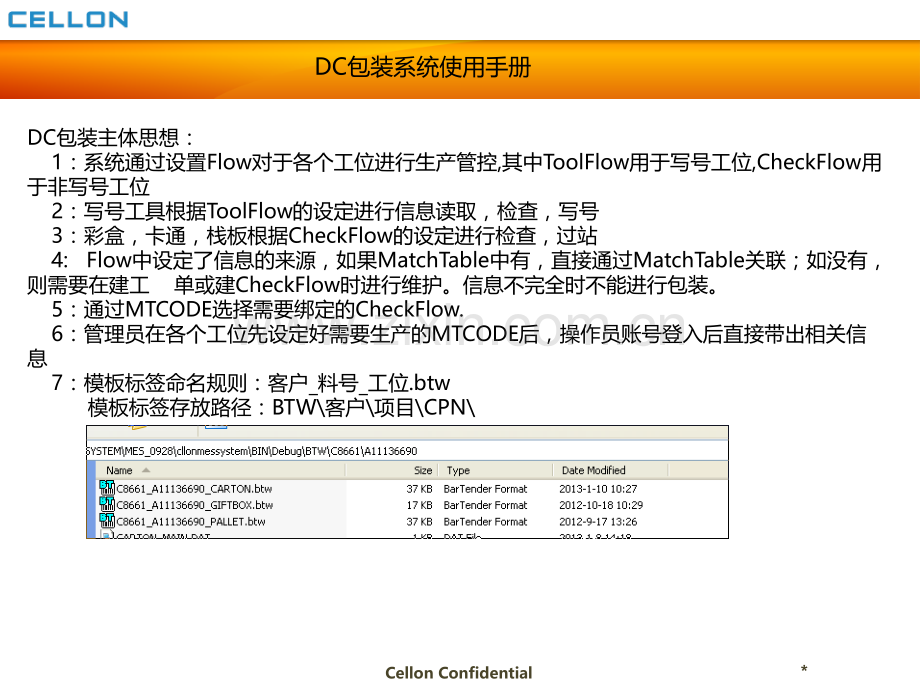Click the GIFTBOX.btw BarTender file icon
Screen dimensions: 920x690
[107, 505]
